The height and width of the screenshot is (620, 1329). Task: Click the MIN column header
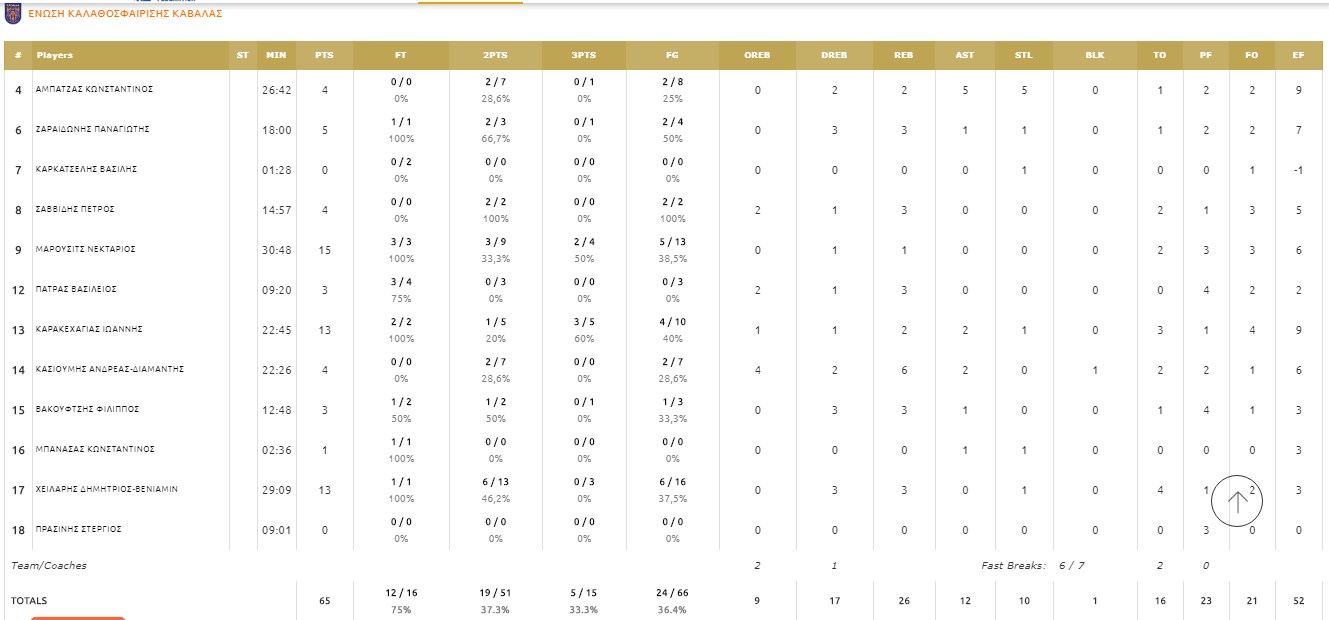coord(276,55)
